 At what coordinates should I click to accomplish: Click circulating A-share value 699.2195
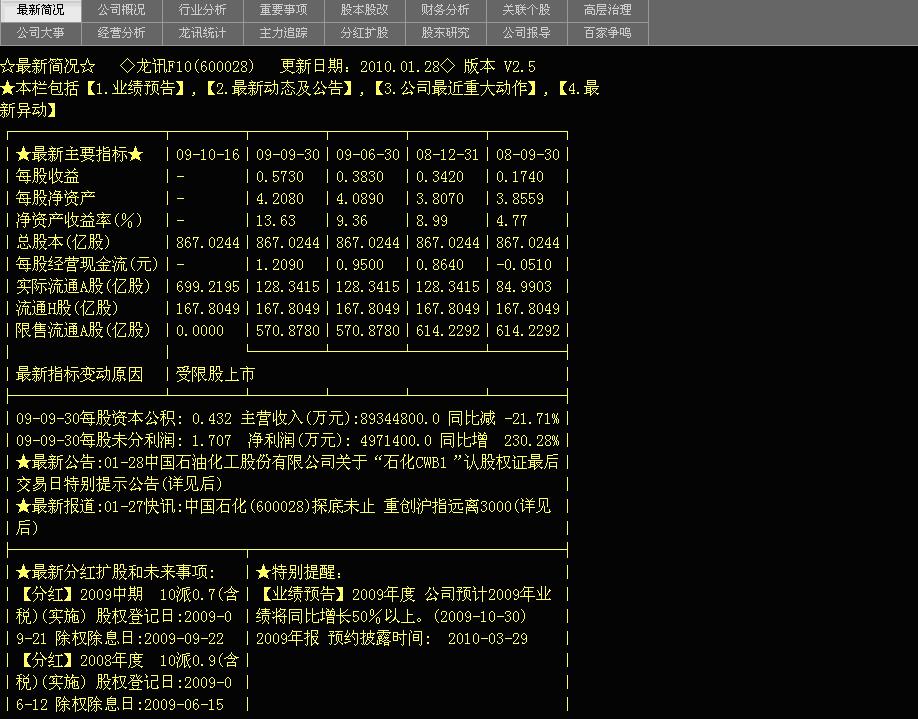tap(208, 287)
